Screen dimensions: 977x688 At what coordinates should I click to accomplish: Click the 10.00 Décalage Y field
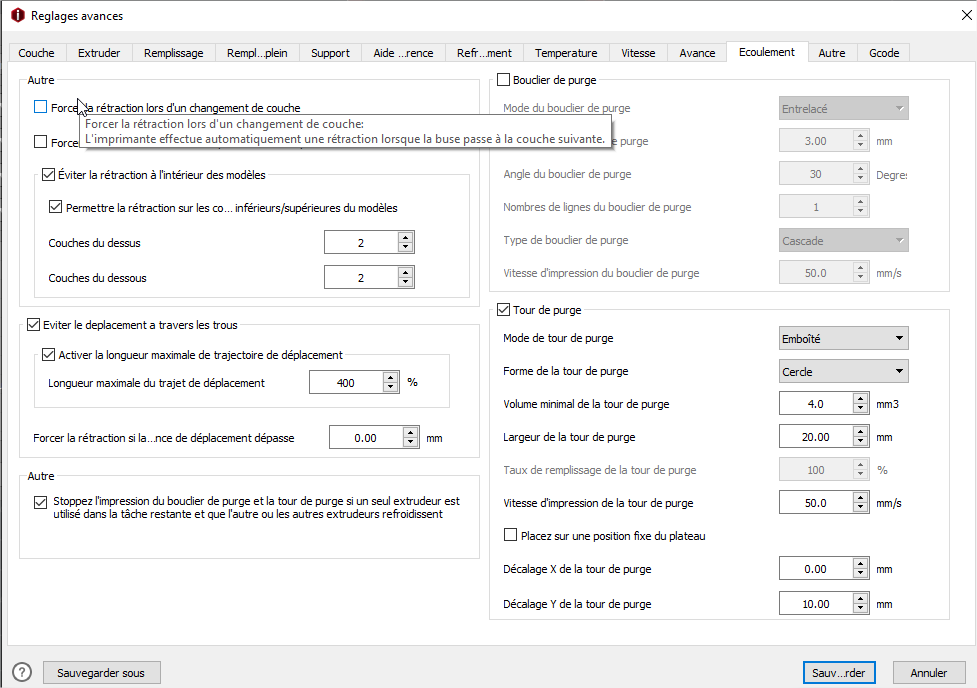(x=816, y=604)
